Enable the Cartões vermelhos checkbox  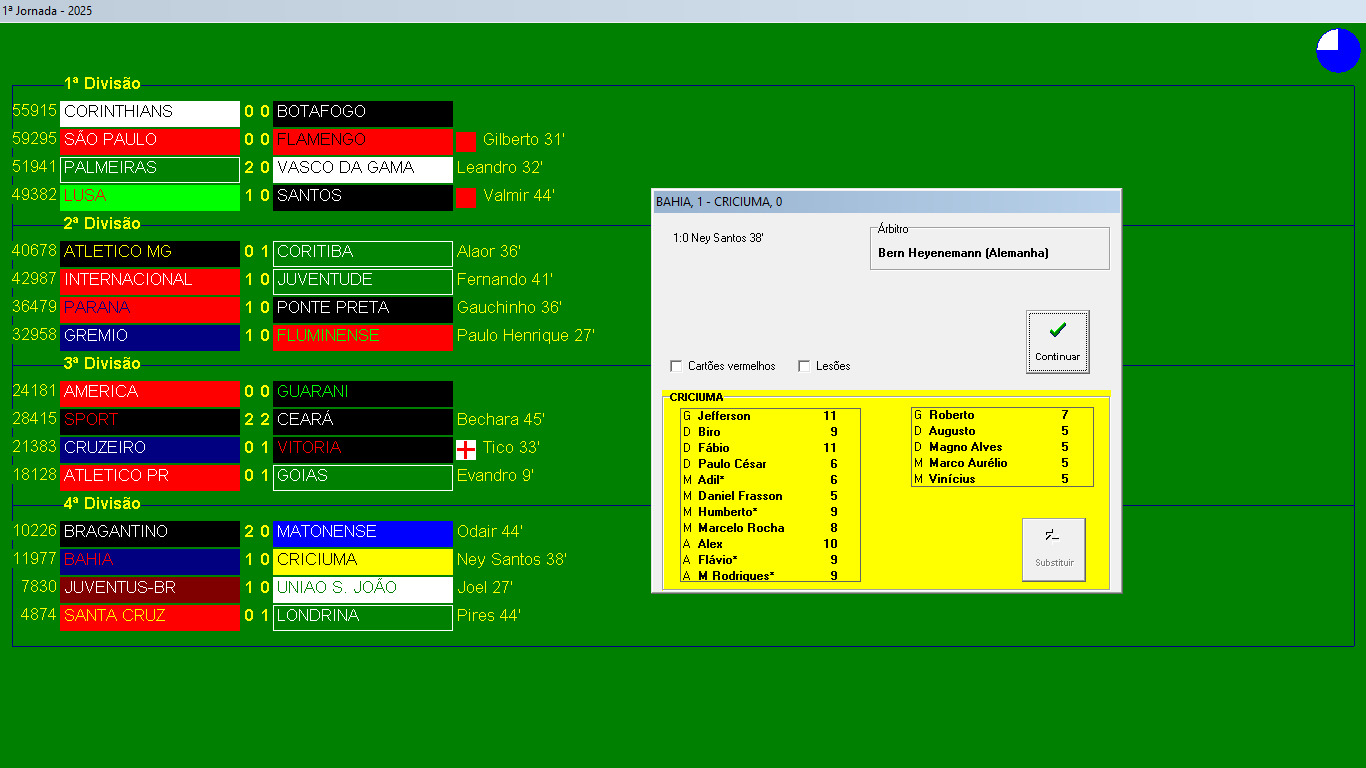click(x=677, y=366)
